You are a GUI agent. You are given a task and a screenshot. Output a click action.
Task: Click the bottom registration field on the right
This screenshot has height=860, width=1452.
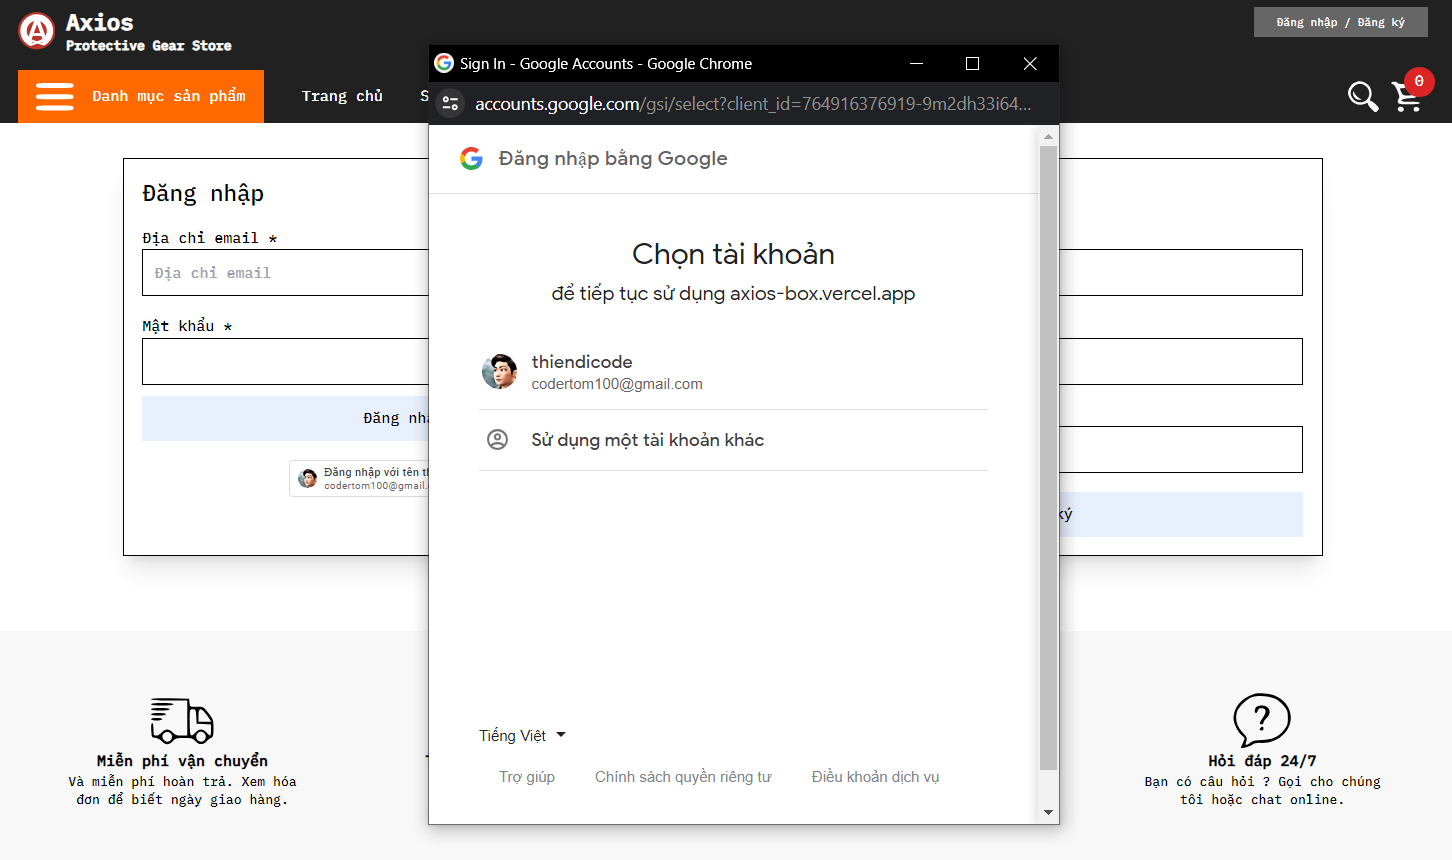coord(1181,449)
